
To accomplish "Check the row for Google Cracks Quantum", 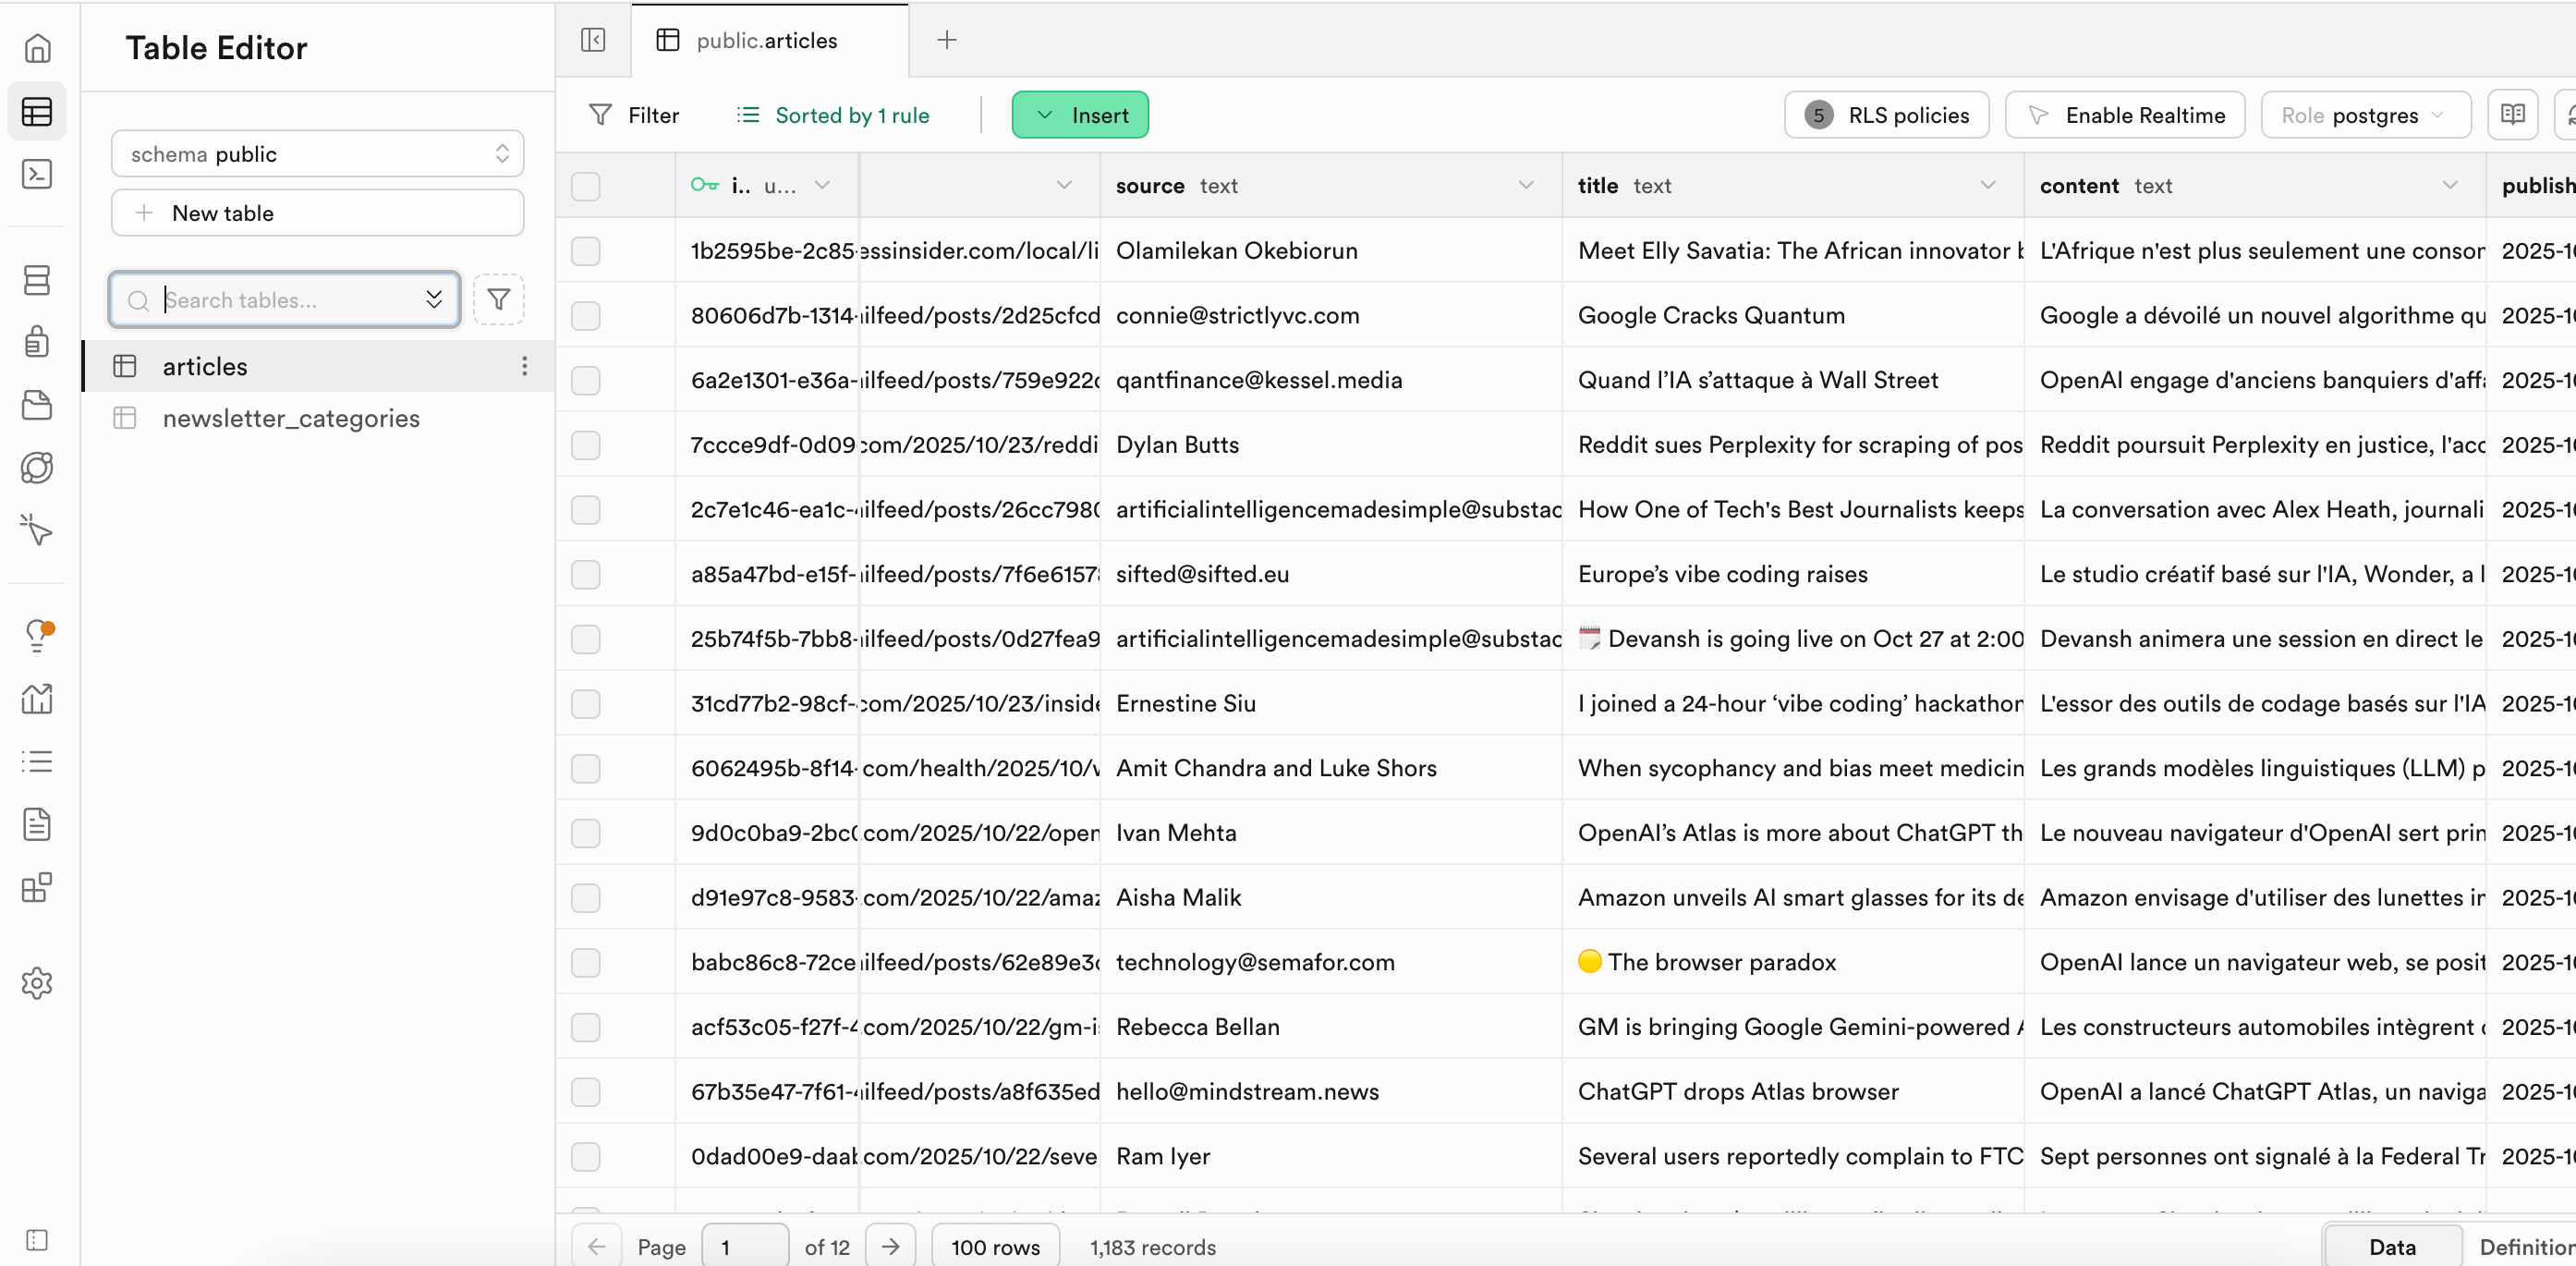I will 586,316.
